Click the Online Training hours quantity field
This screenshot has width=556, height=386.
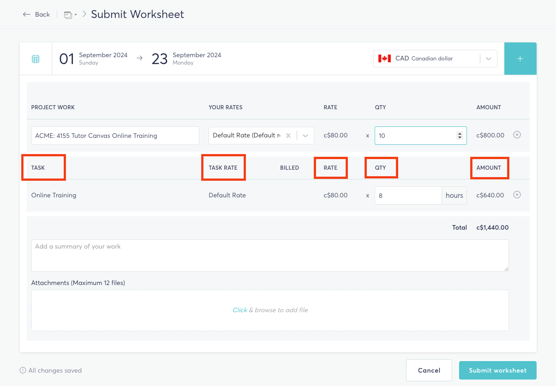coord(408,195)
